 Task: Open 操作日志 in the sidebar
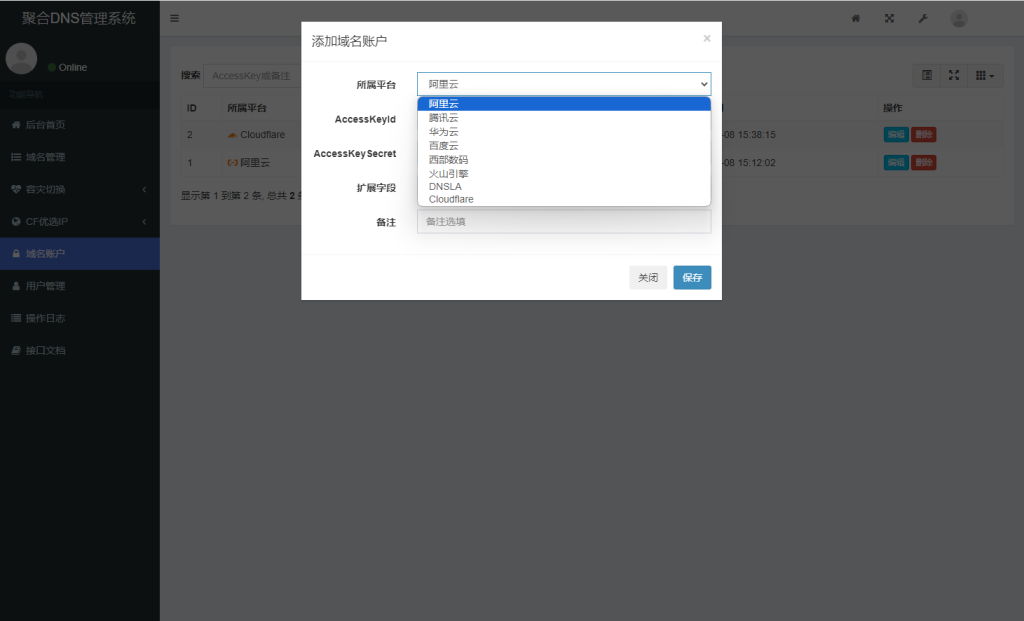pyautogui.click(x=80, y=318)
